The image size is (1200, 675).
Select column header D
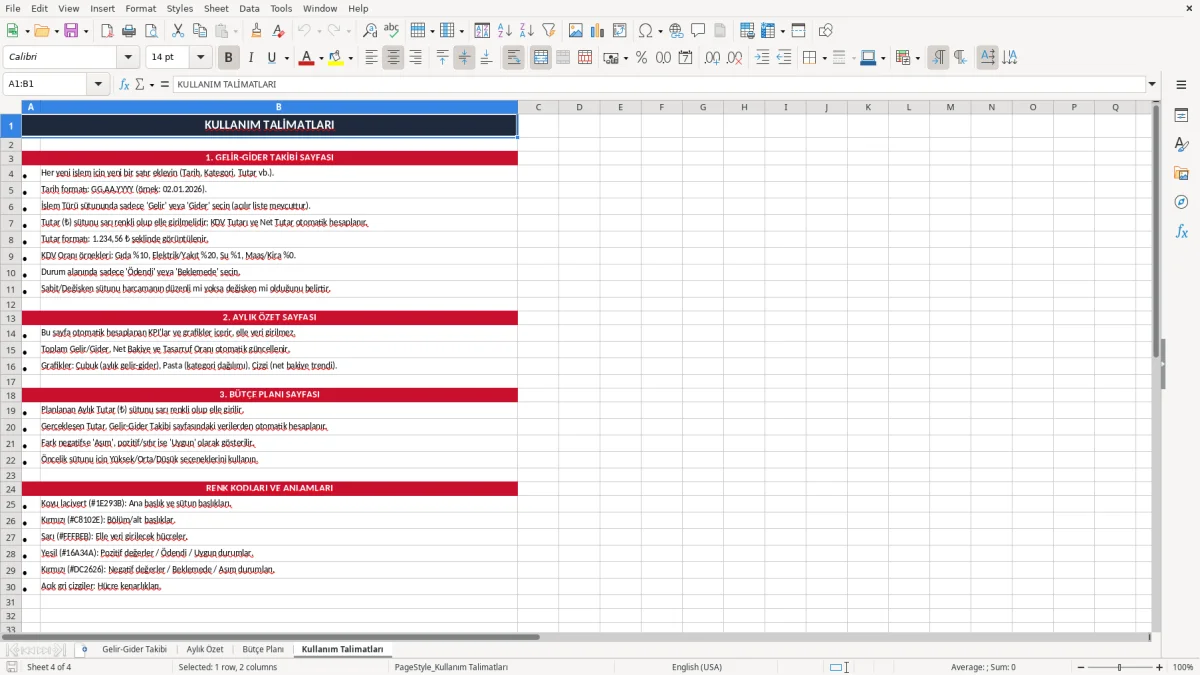[579, 107]
